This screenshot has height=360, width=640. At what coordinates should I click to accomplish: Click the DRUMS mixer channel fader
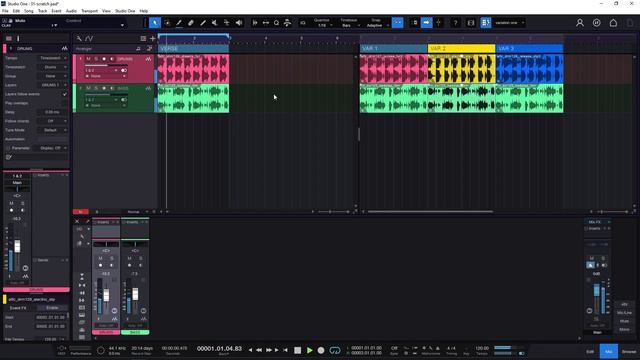107,295
